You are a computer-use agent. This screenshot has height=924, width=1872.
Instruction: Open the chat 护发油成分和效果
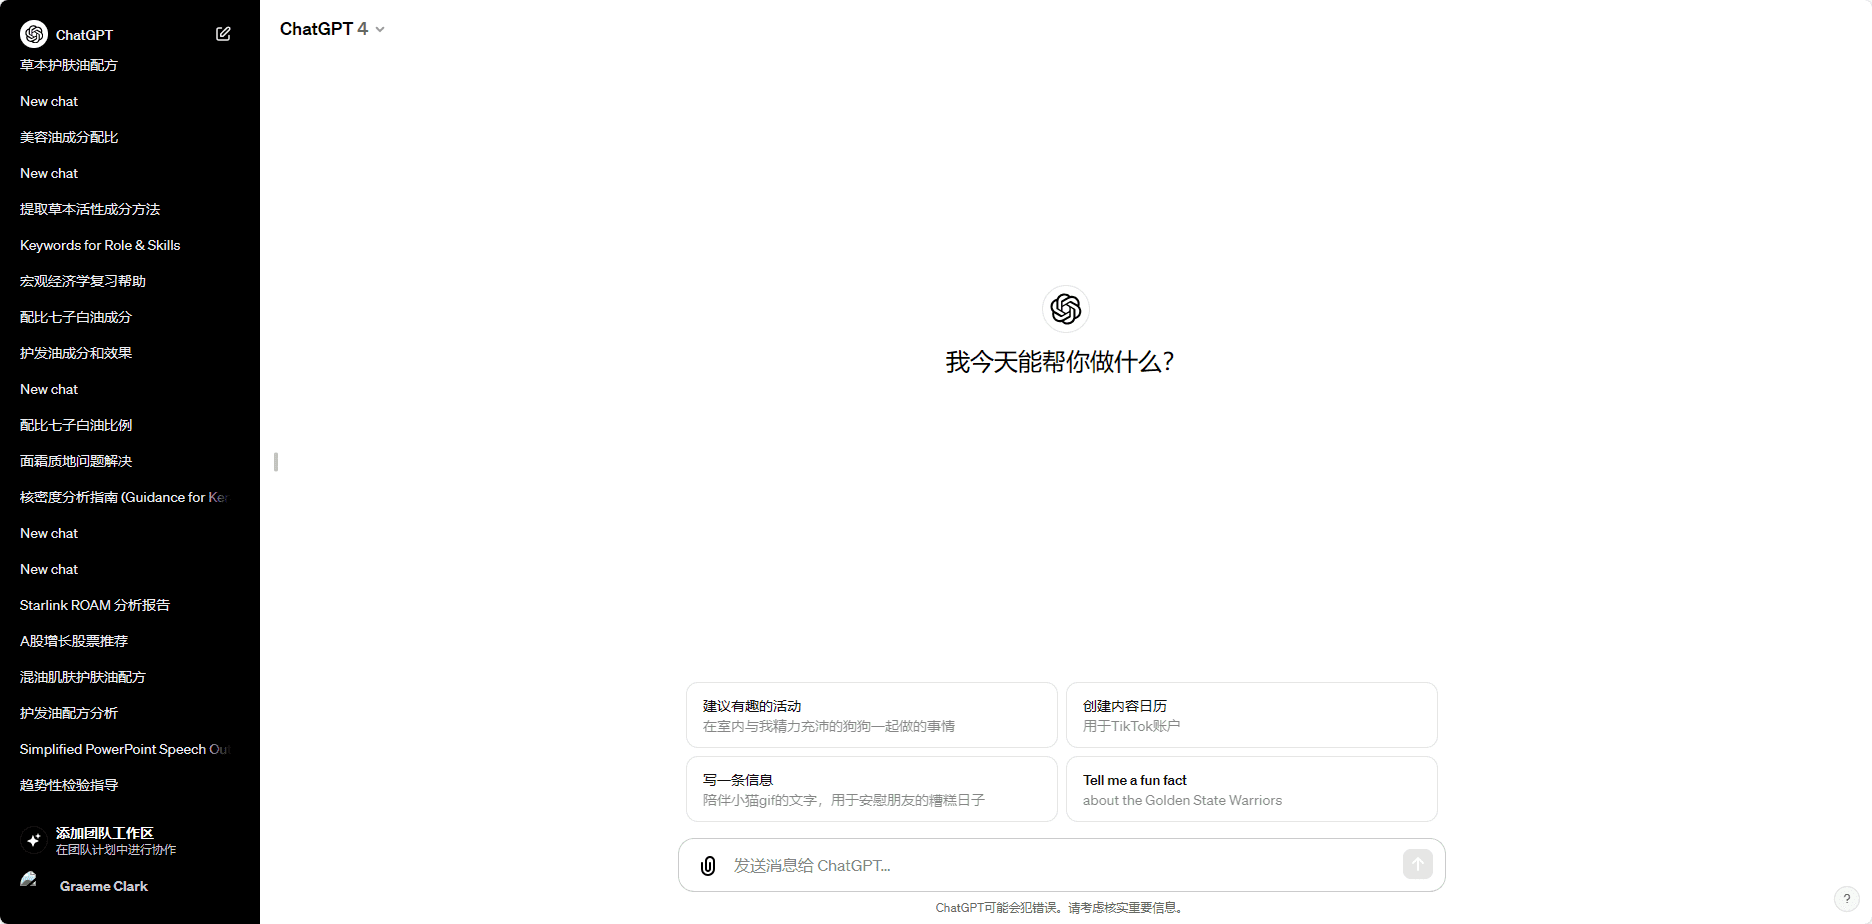coord(76,353)
